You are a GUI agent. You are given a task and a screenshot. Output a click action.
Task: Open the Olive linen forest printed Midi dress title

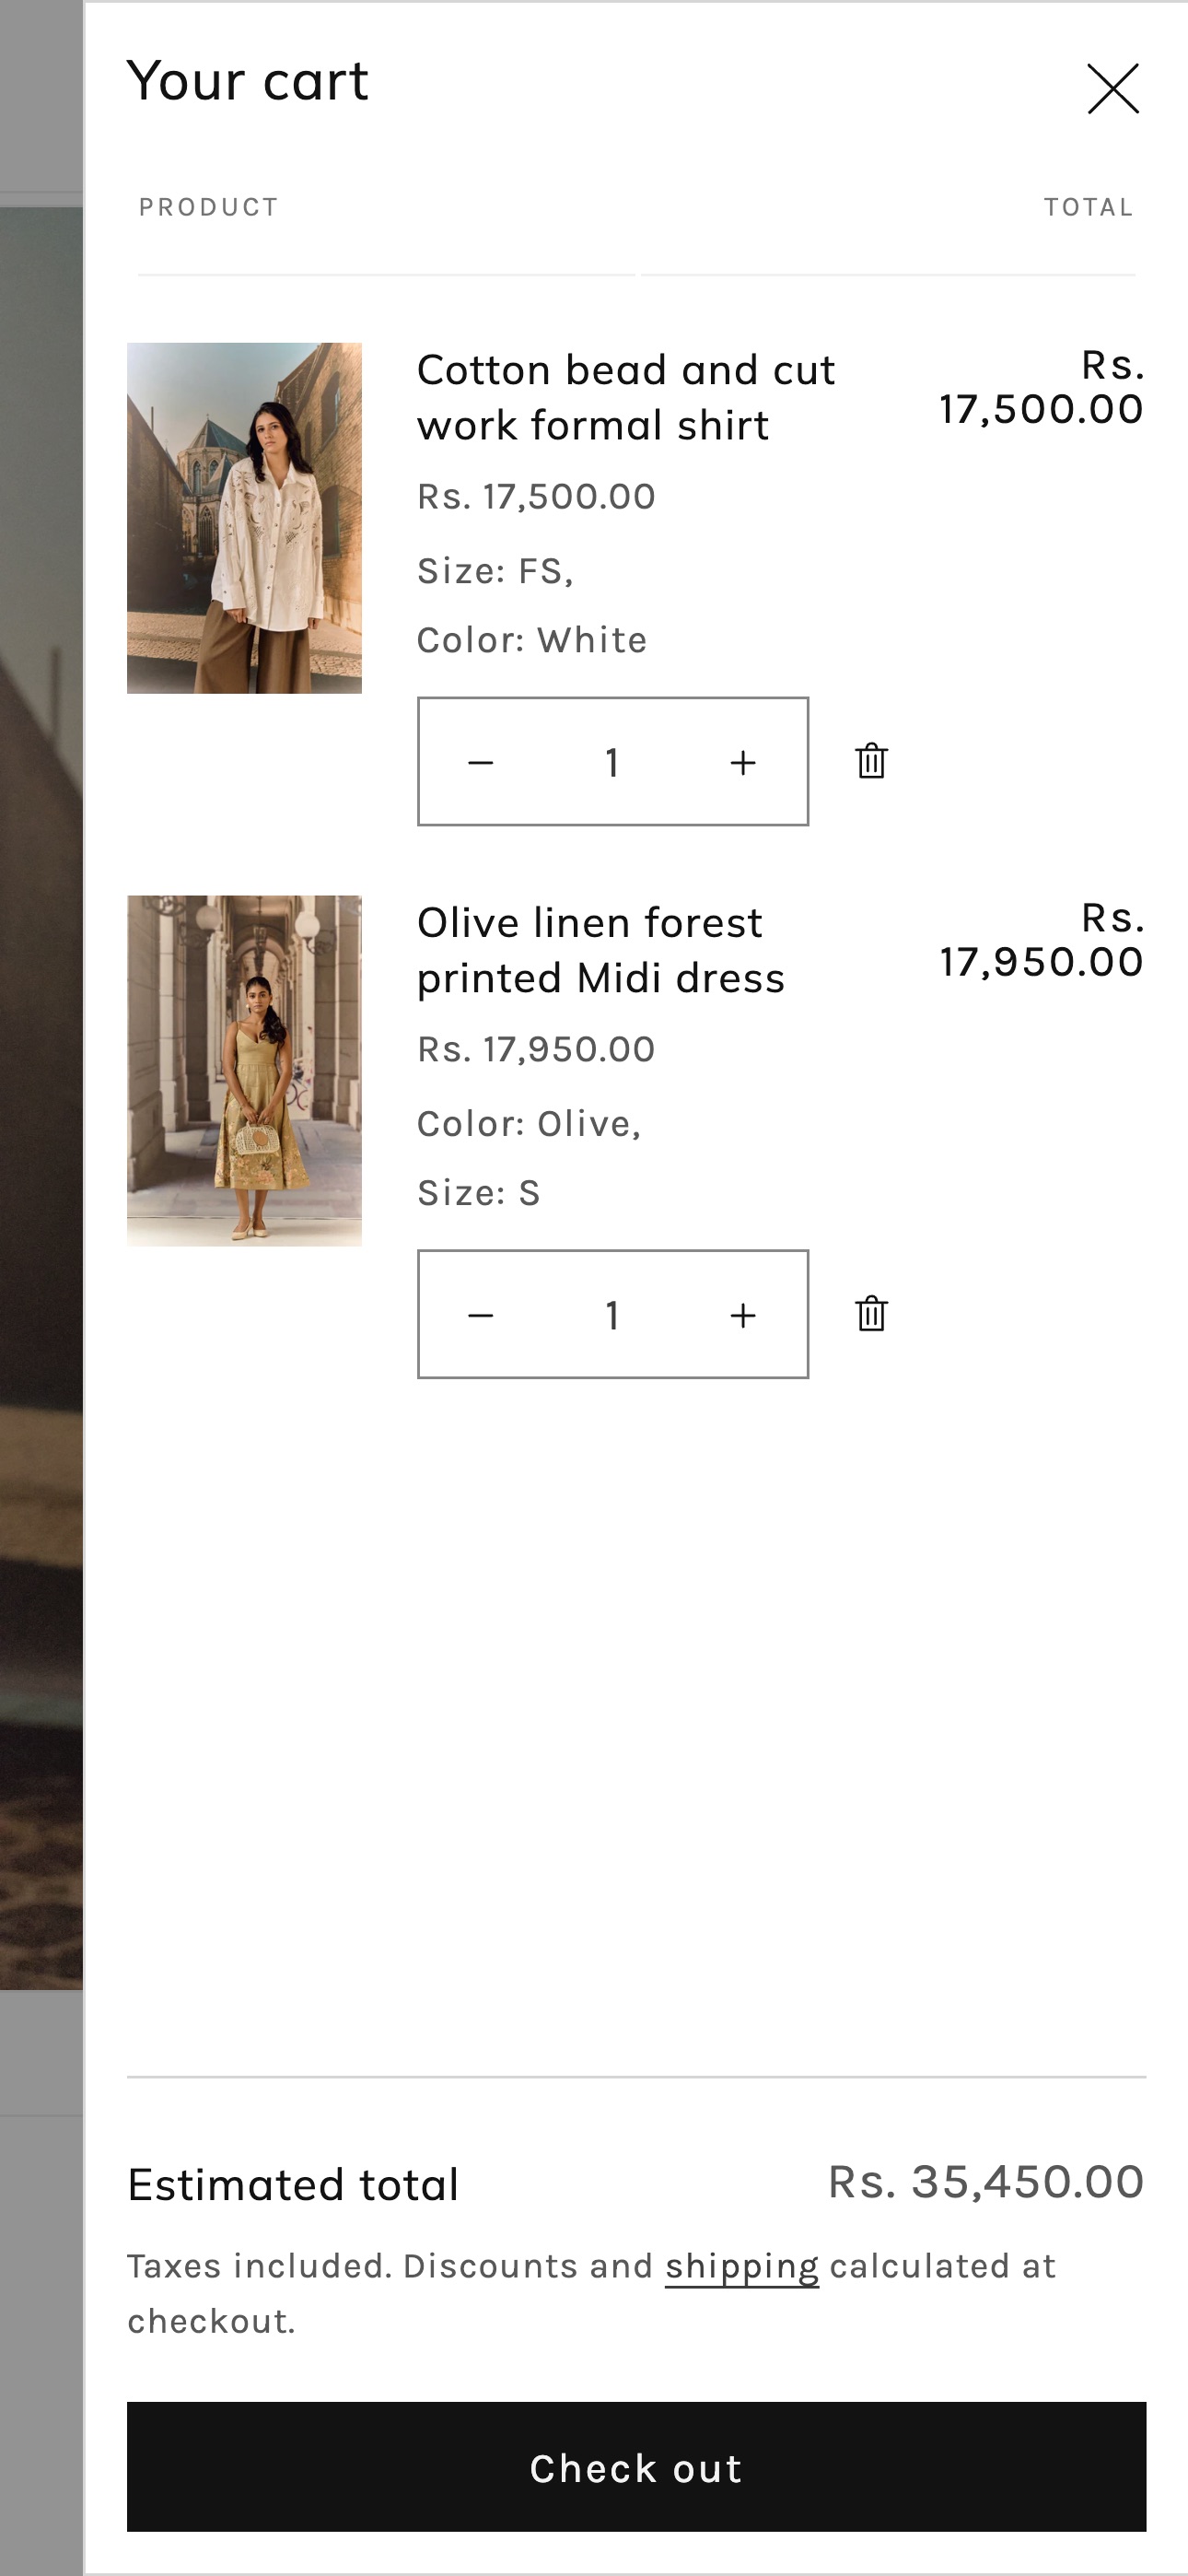tap(601, 950)
